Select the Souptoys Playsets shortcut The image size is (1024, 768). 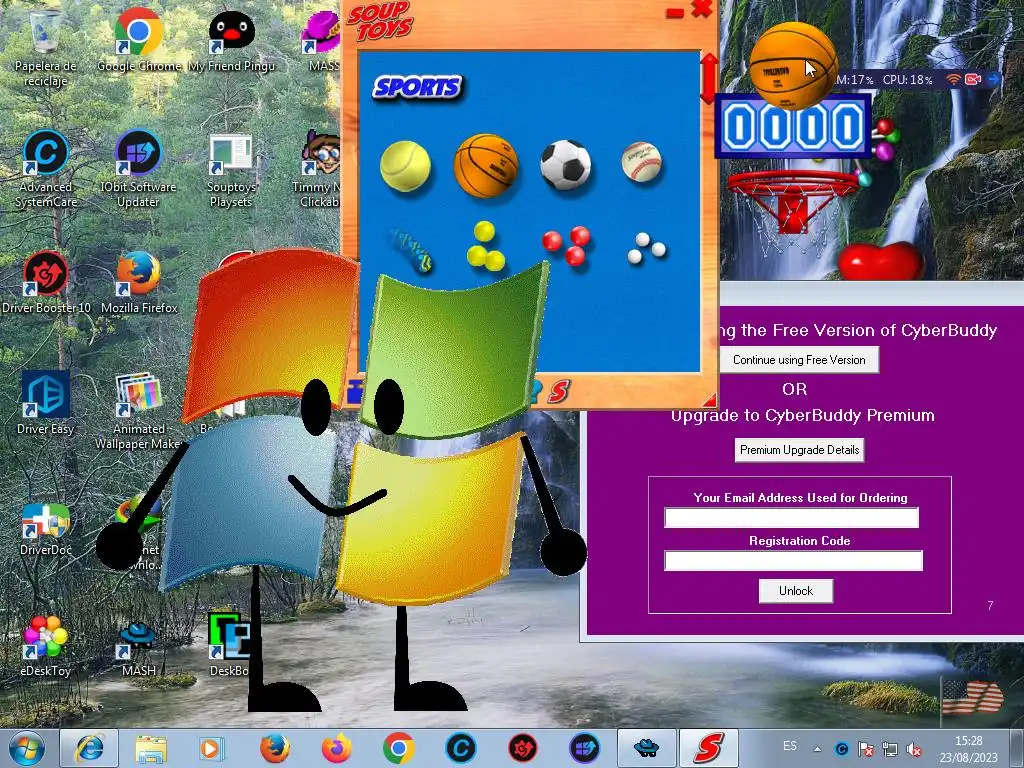tap(231, 170)
